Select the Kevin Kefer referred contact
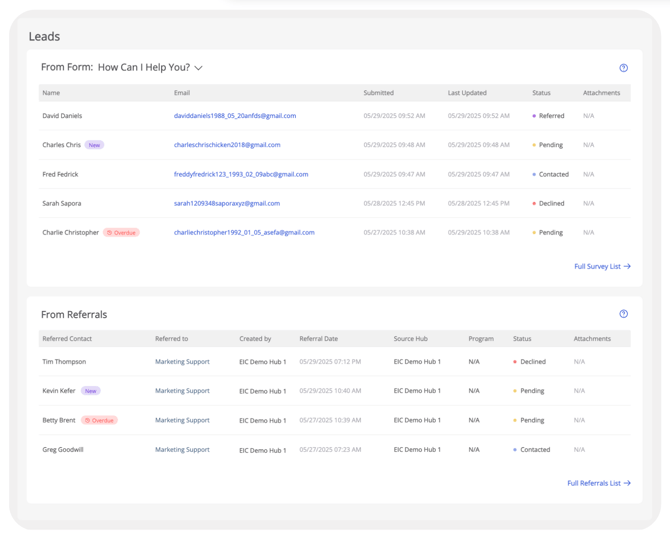The width and height of the screenshot is (670, 538). pos(59,391)
